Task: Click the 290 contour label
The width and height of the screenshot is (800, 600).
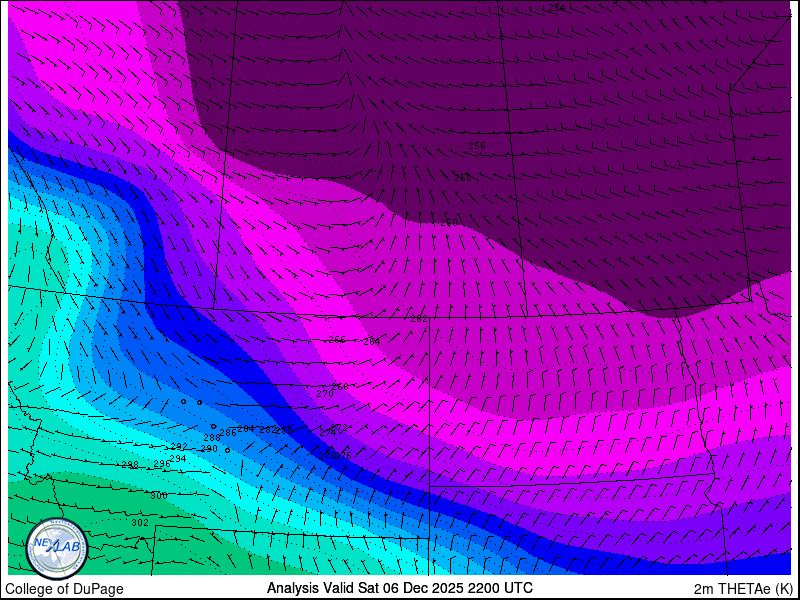Action: coord(209,449)
